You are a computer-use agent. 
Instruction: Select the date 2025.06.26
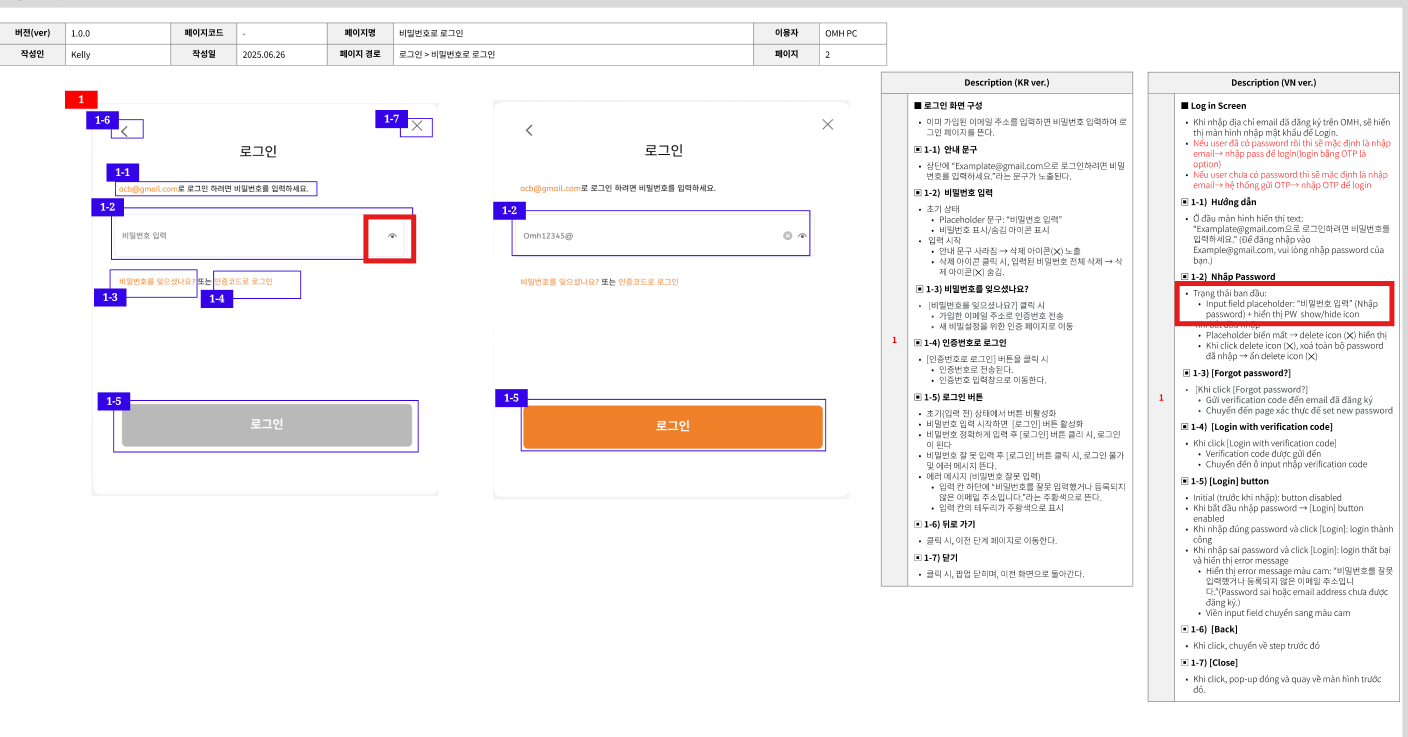click(x=264, y=55)
